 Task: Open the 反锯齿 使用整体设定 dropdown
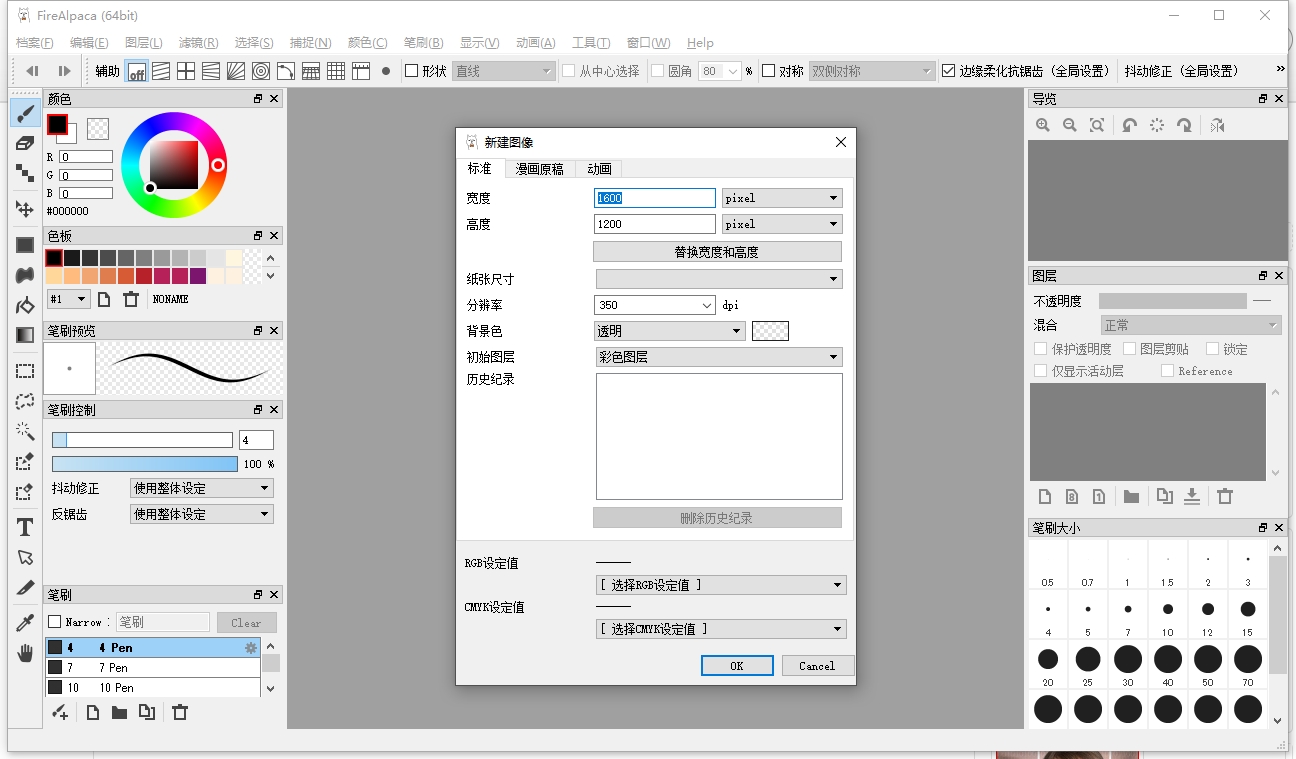(202, 514)
